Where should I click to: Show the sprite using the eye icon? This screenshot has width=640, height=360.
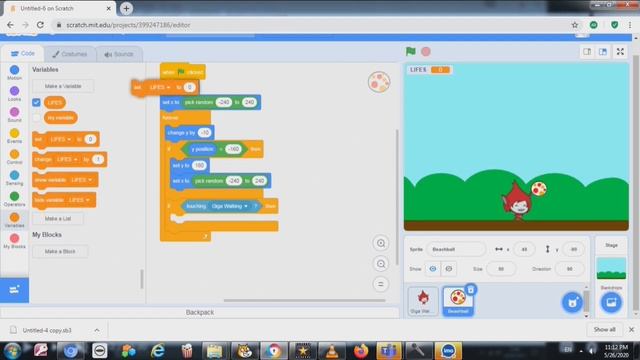tap(433, 269)
